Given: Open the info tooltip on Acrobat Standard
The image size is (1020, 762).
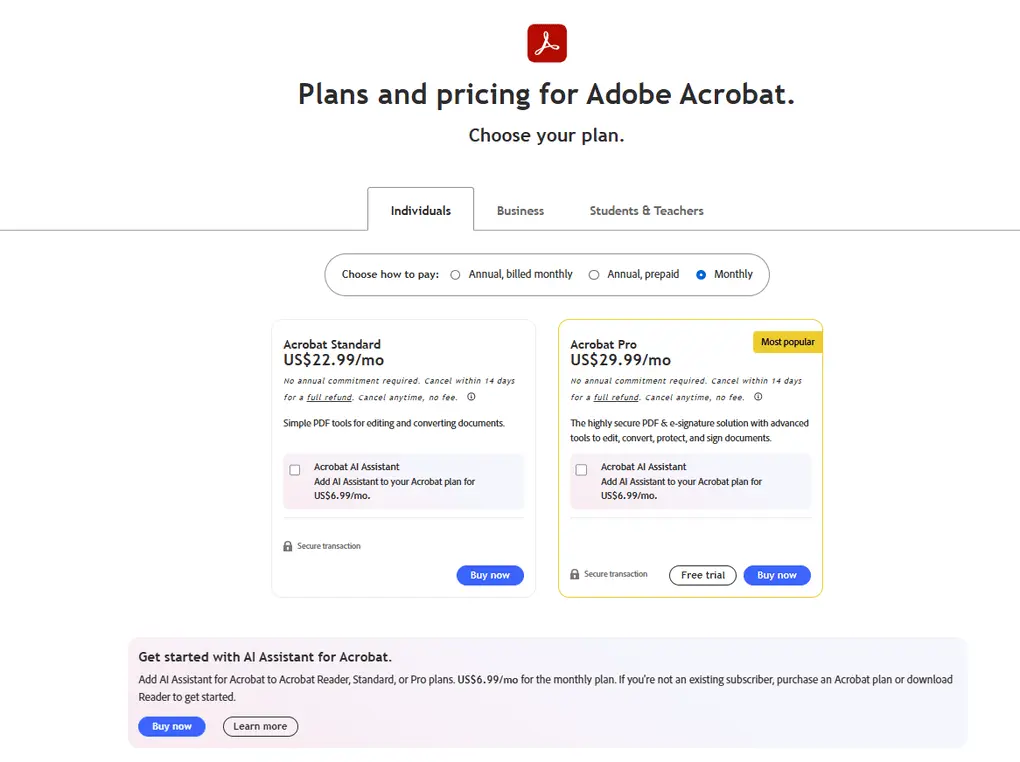Looking at the screenshot, I should [471, 396].
